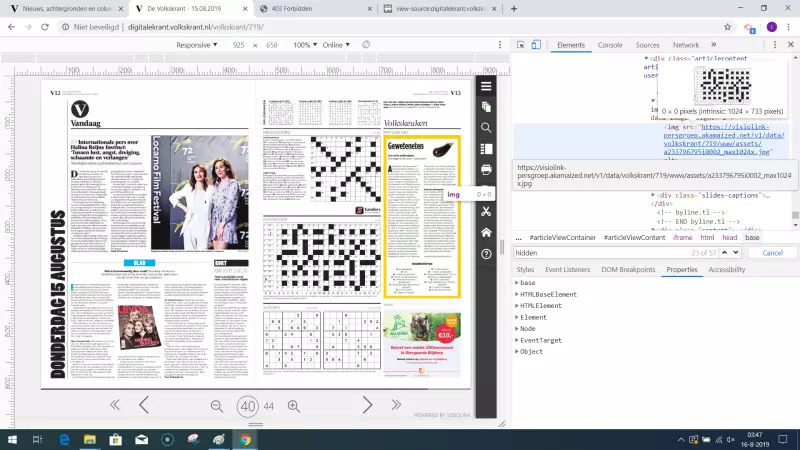The image size is (800, 450).
Task: Open the help question mark icon
Action: point(486,254)
